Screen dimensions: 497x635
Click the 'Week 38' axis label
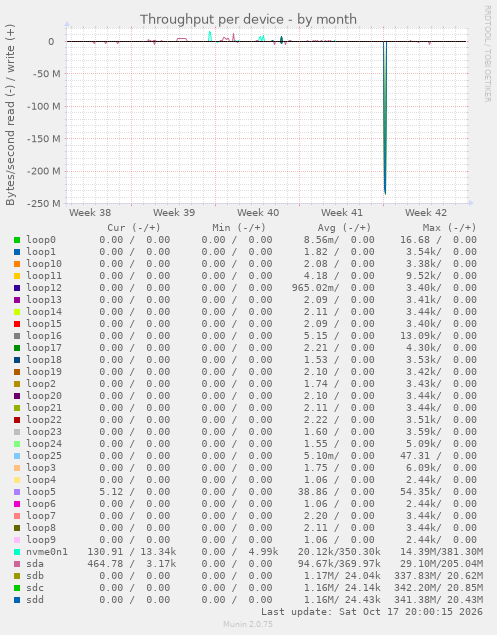[x=90, y=213]
